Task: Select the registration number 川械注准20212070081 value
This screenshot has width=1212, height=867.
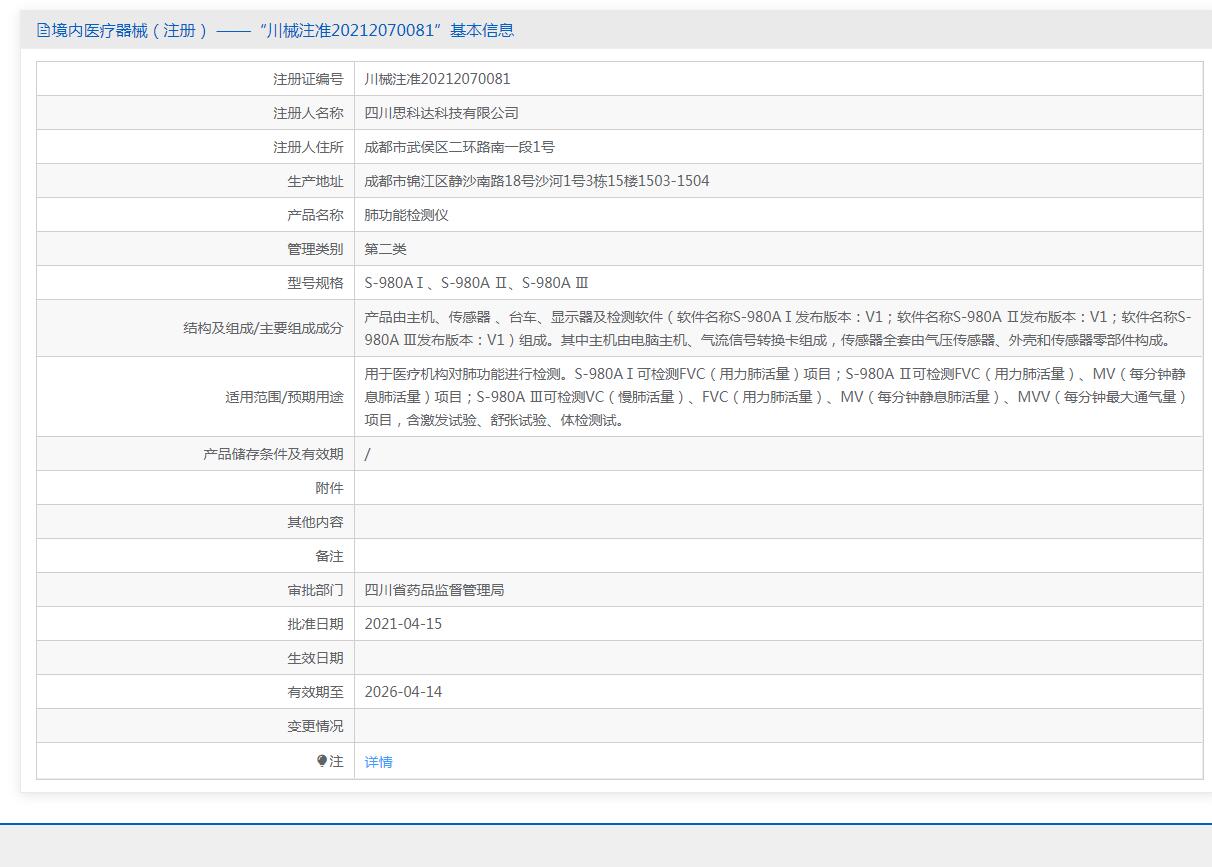Action: click(437, 79)
